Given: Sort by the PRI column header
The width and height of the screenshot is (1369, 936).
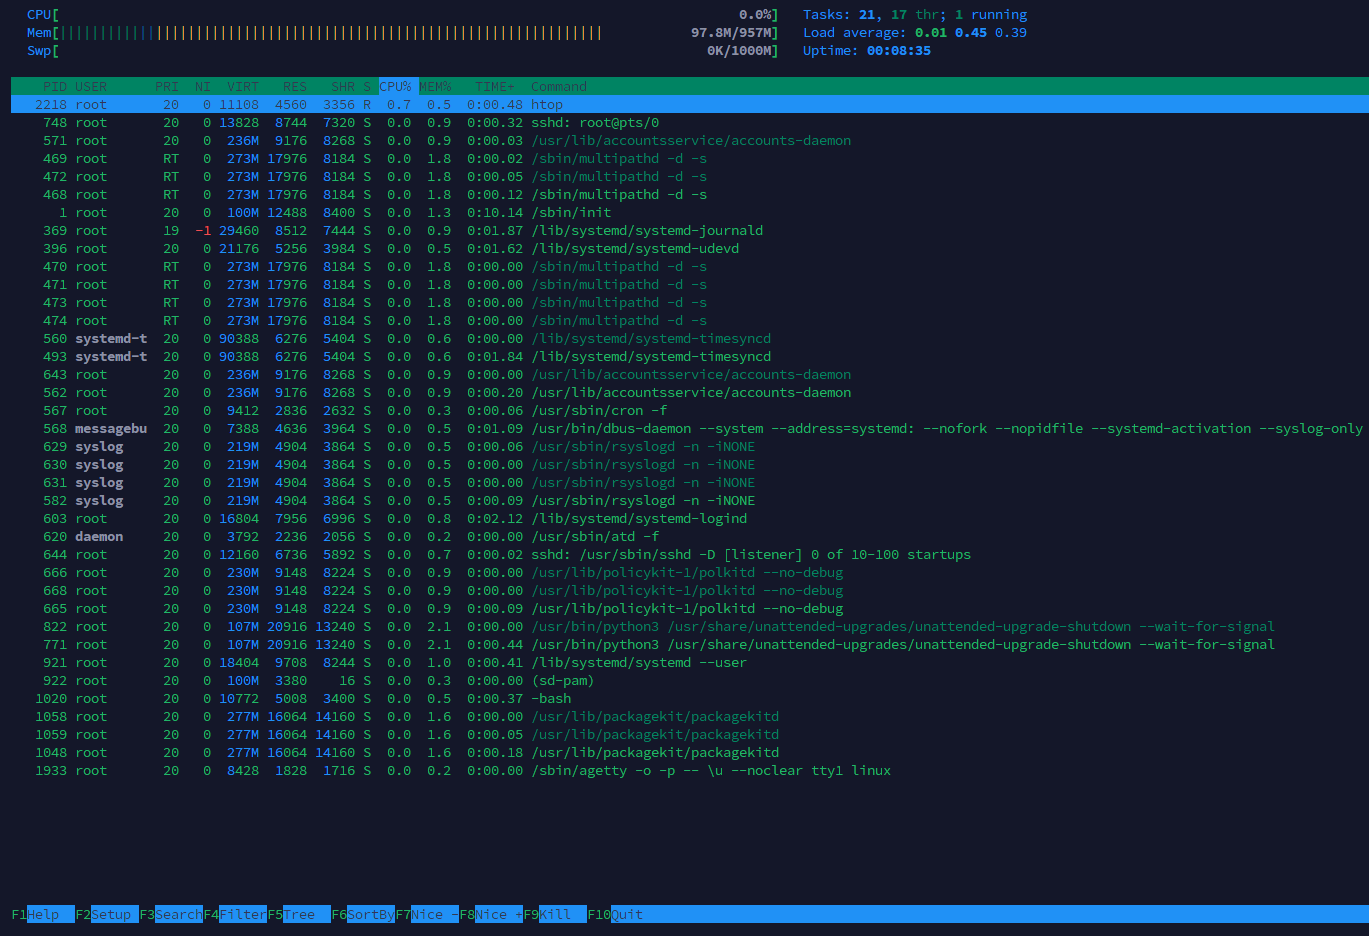Looking at the screenshot, I should click(167, 86).
